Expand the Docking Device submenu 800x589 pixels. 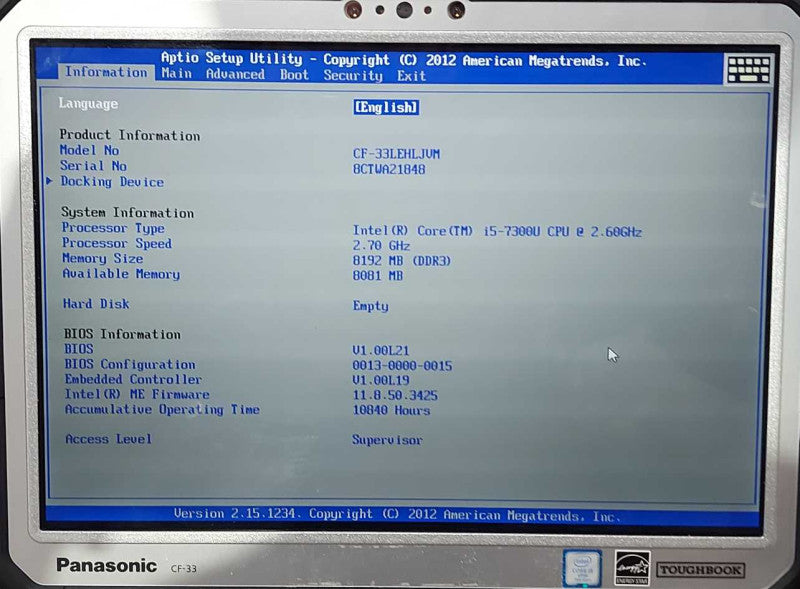[x=112, y=182]
